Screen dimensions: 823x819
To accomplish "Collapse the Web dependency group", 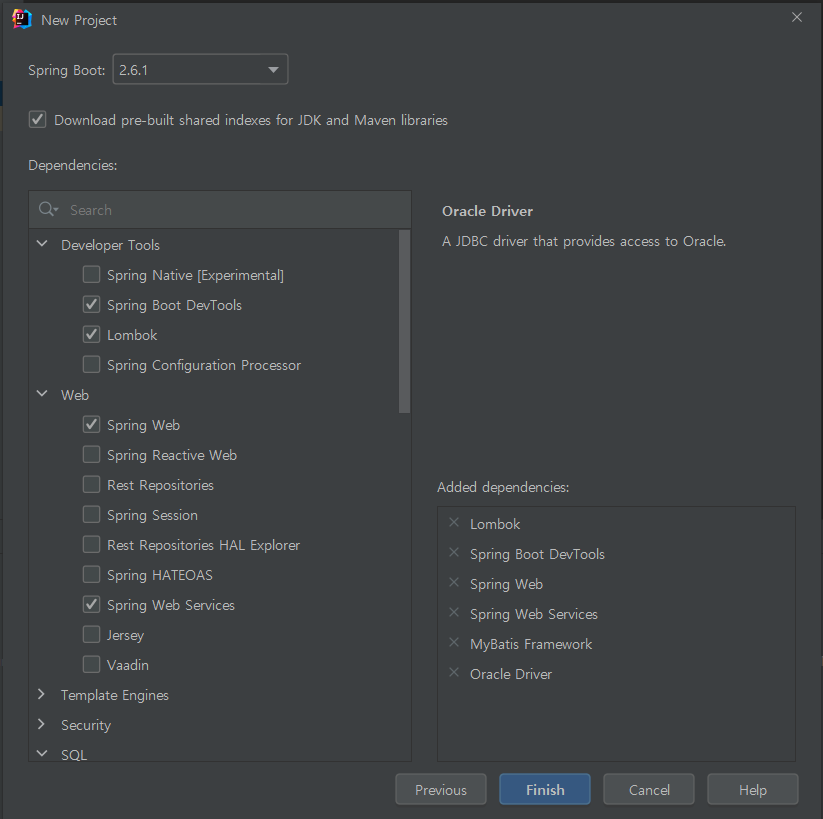I will (x=42, y=394).
